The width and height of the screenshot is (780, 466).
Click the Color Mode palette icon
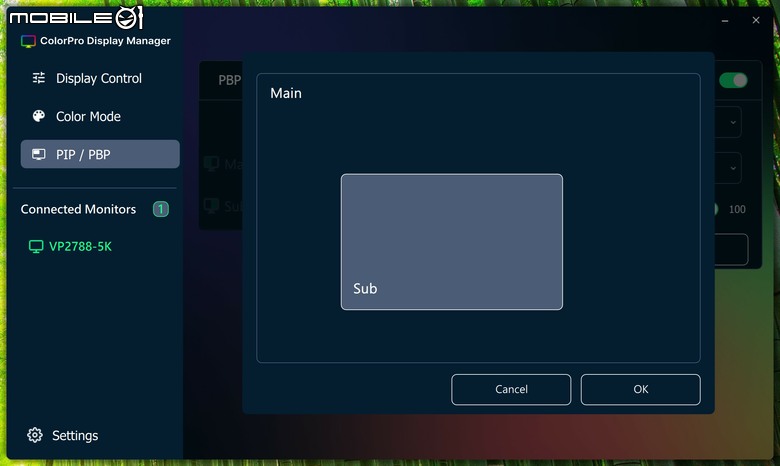(39, 116)
